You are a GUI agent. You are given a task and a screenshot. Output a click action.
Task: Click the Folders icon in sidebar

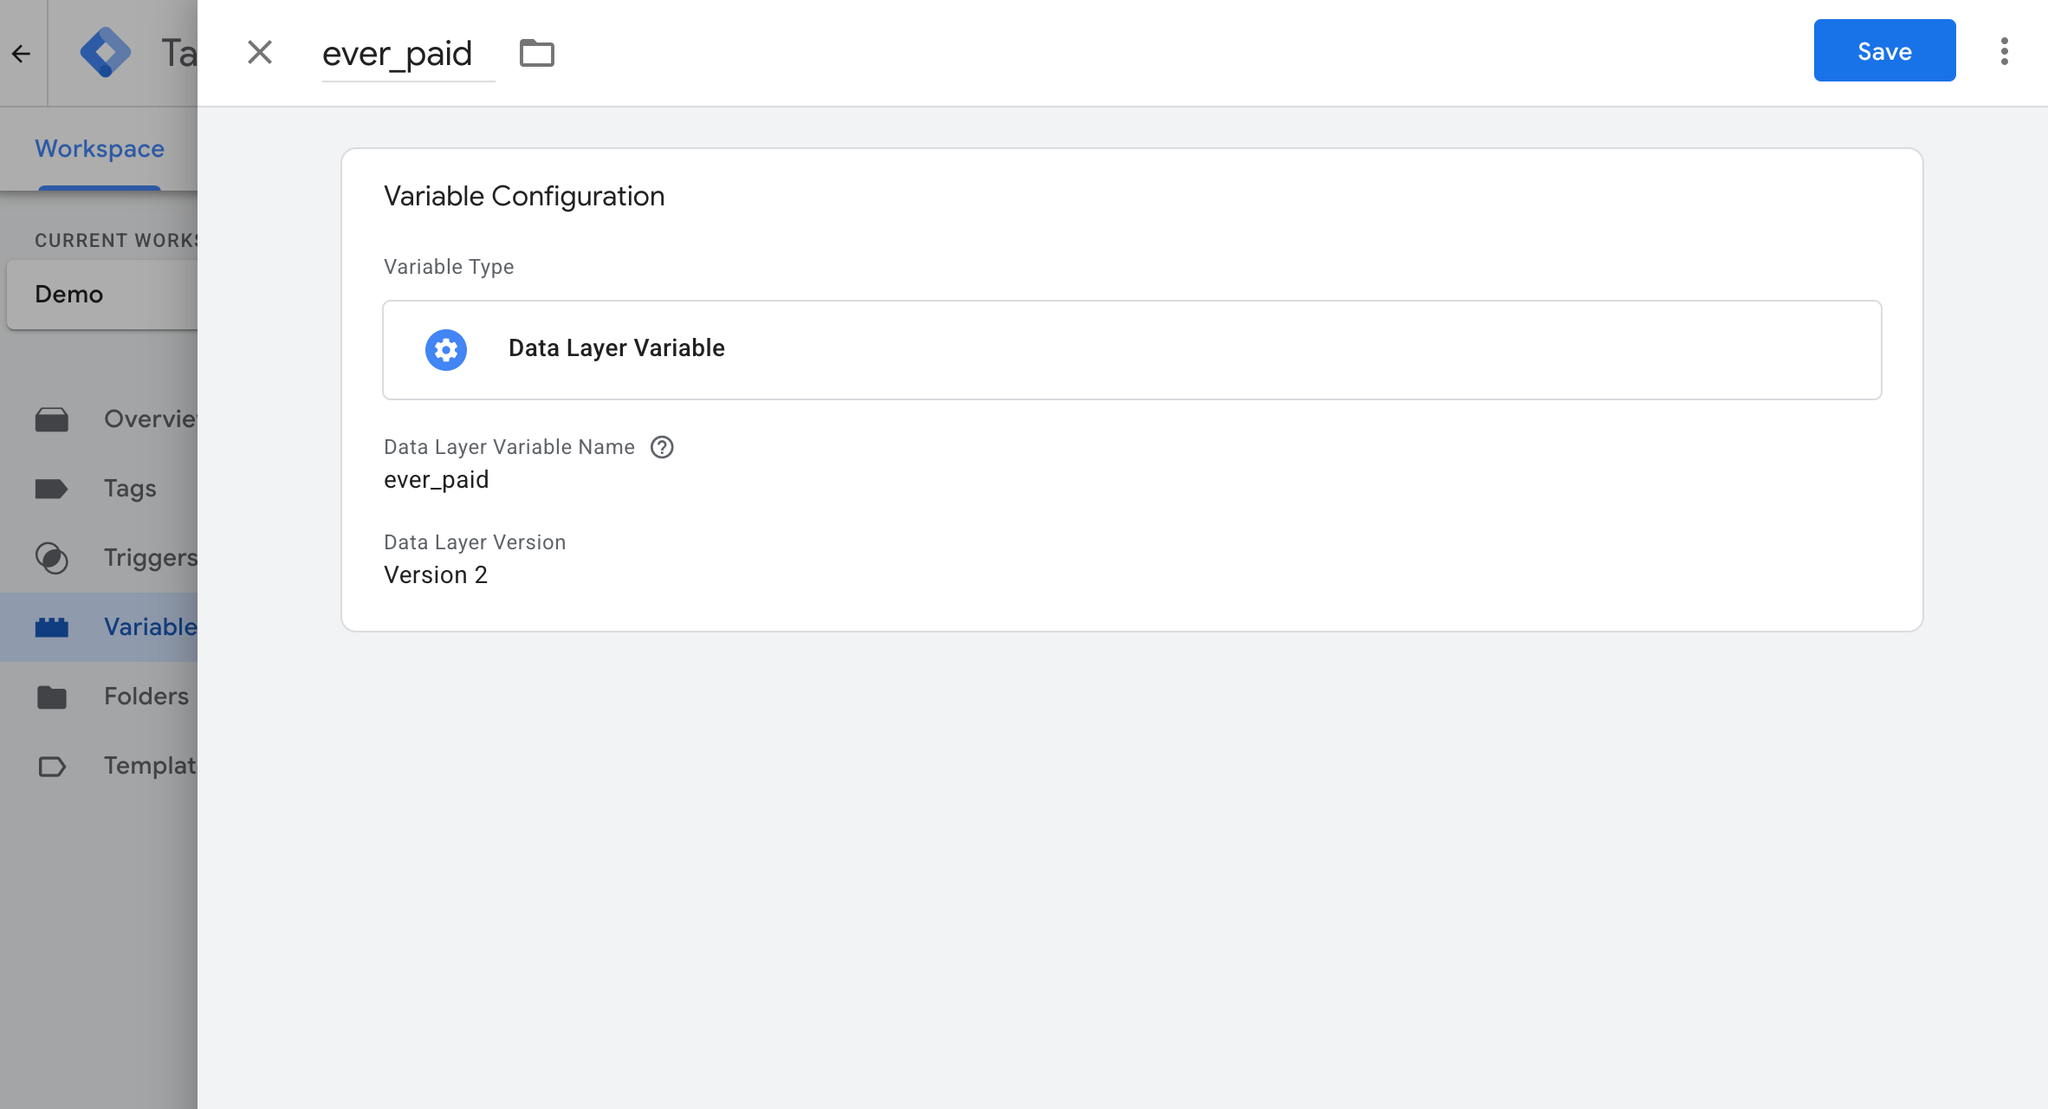point(52,697)
